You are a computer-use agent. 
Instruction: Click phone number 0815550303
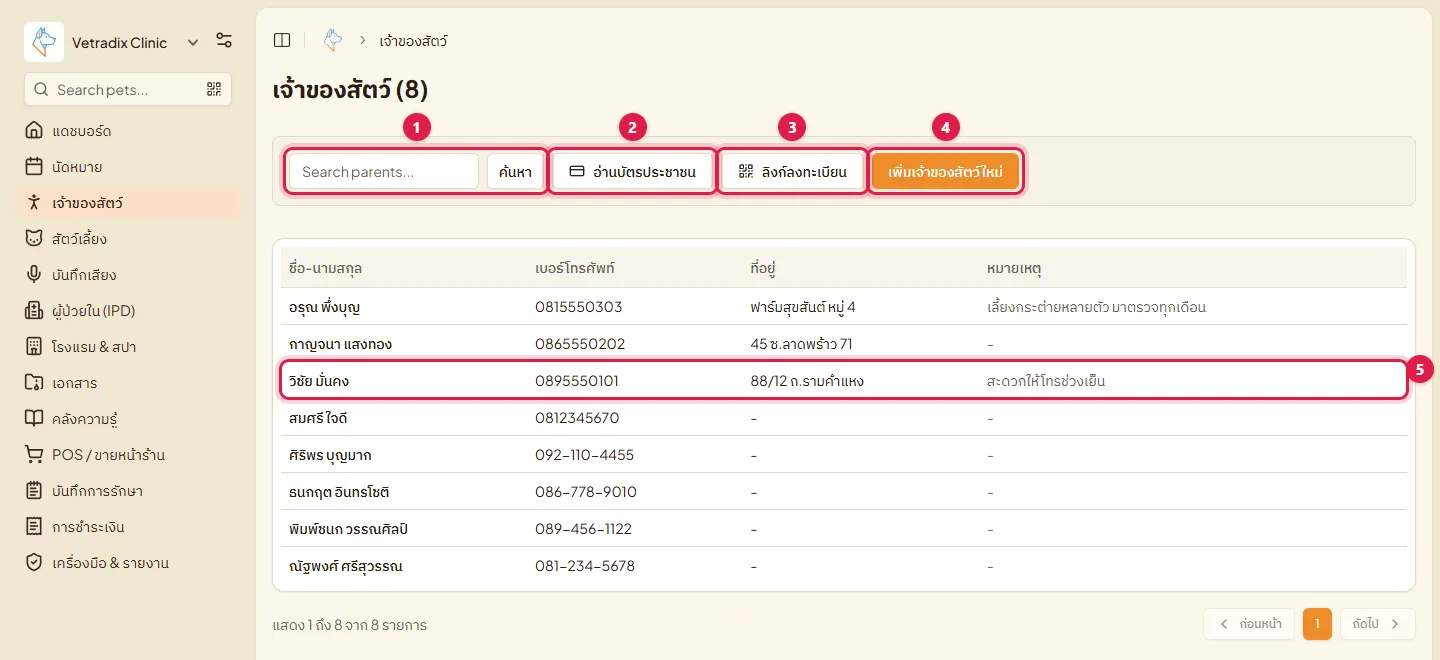pos(579,307)
